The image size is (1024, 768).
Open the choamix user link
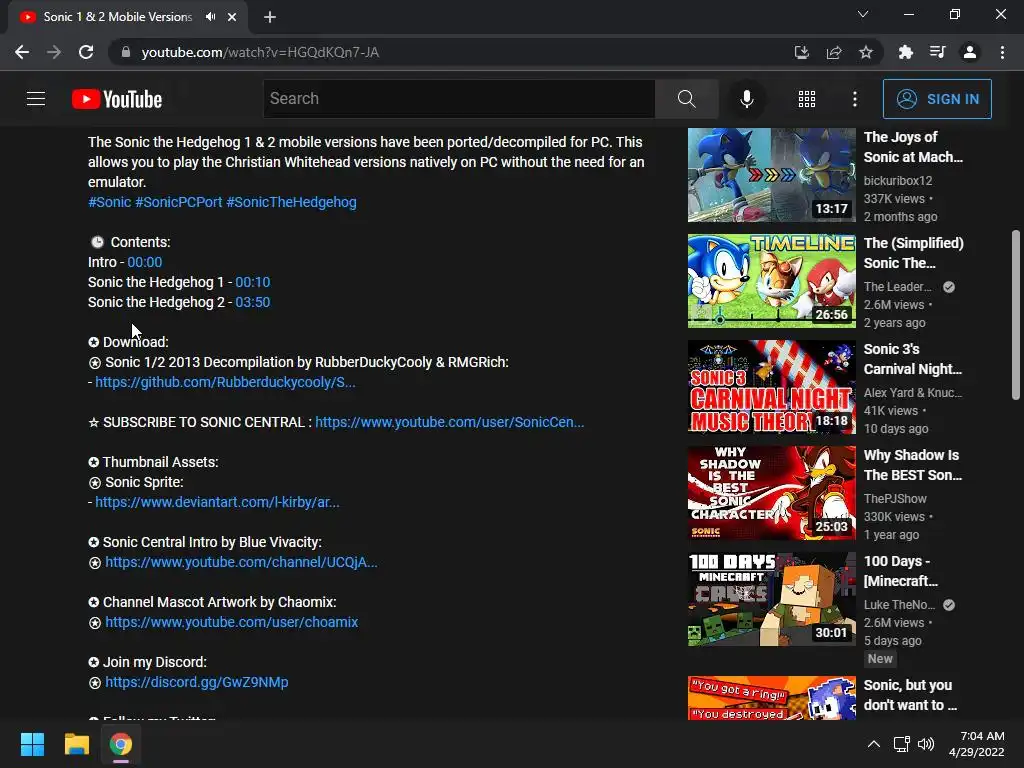click(x=231, y=622)
